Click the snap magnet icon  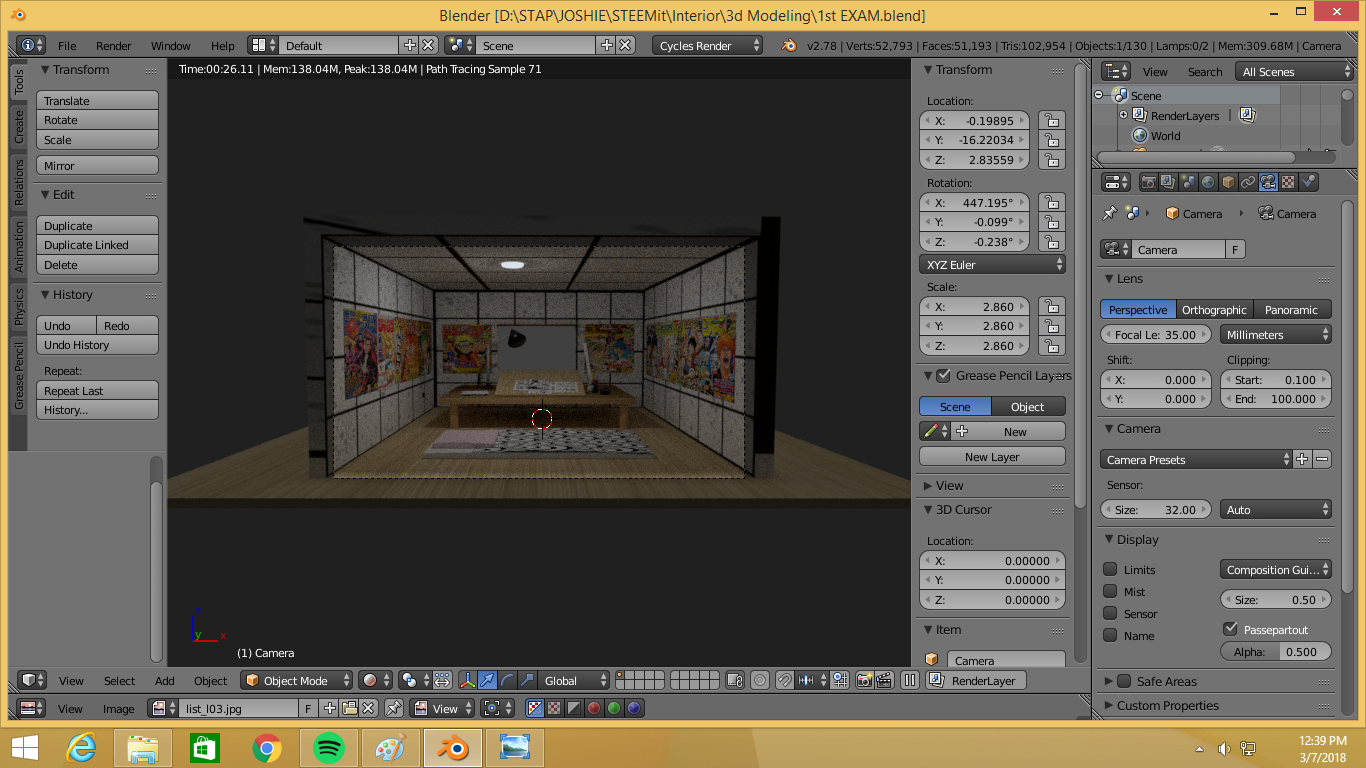(786, 680)
